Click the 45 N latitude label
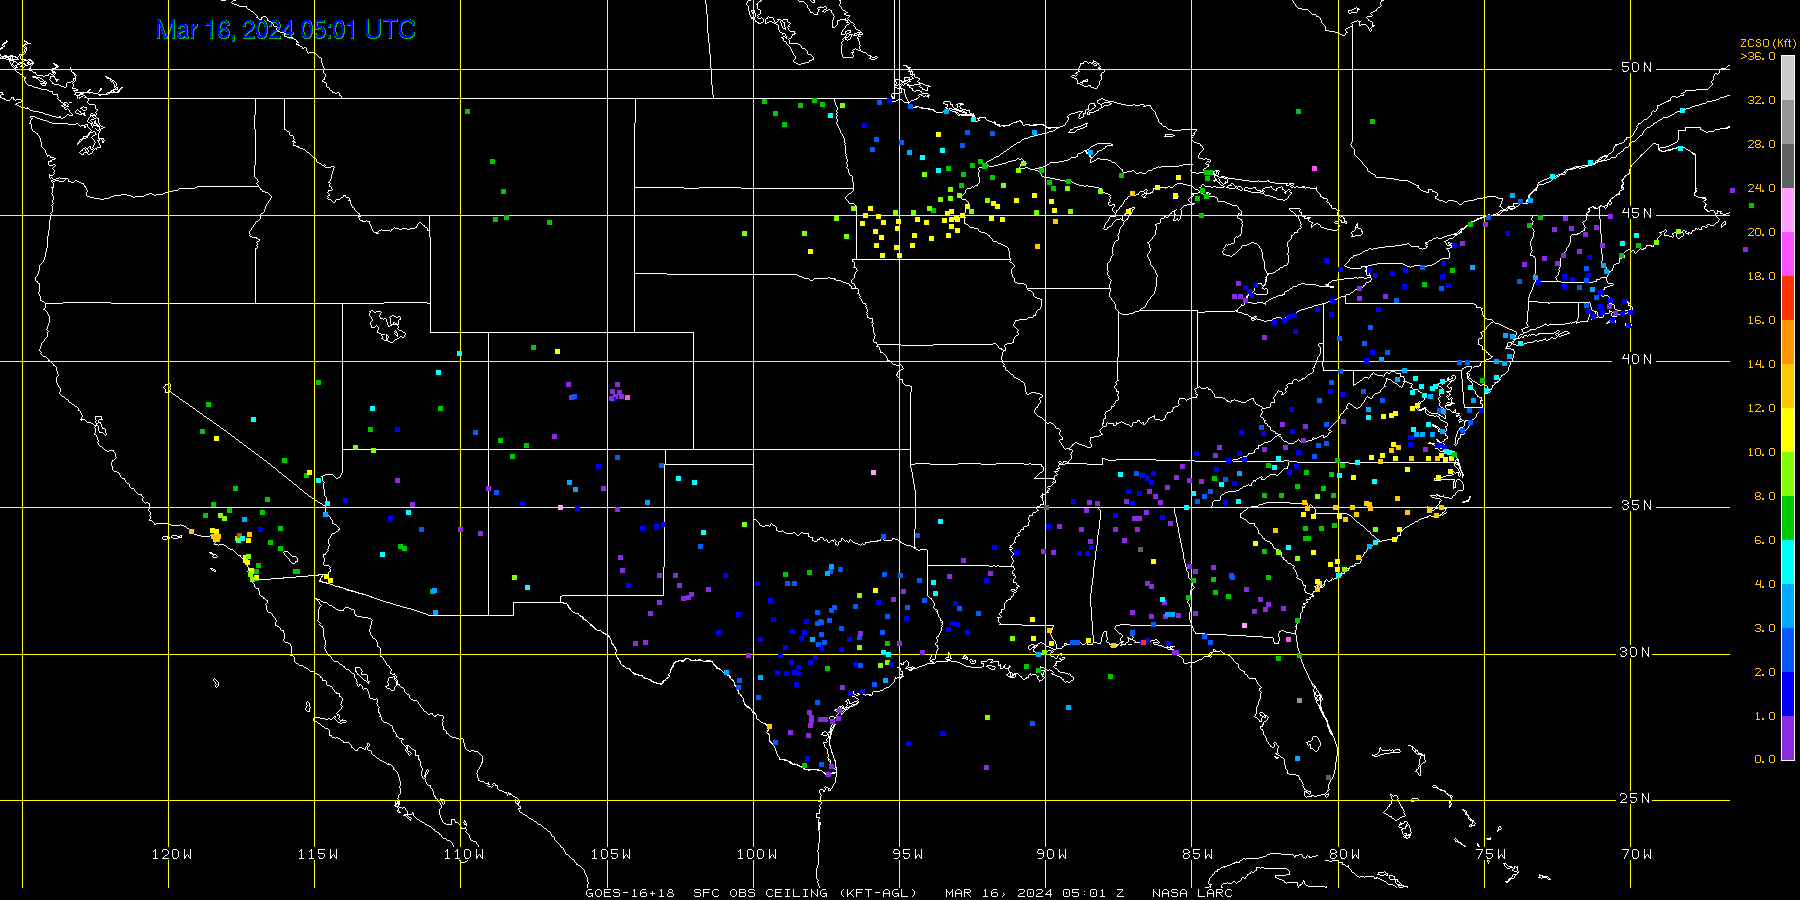 tap(1637, 213)
